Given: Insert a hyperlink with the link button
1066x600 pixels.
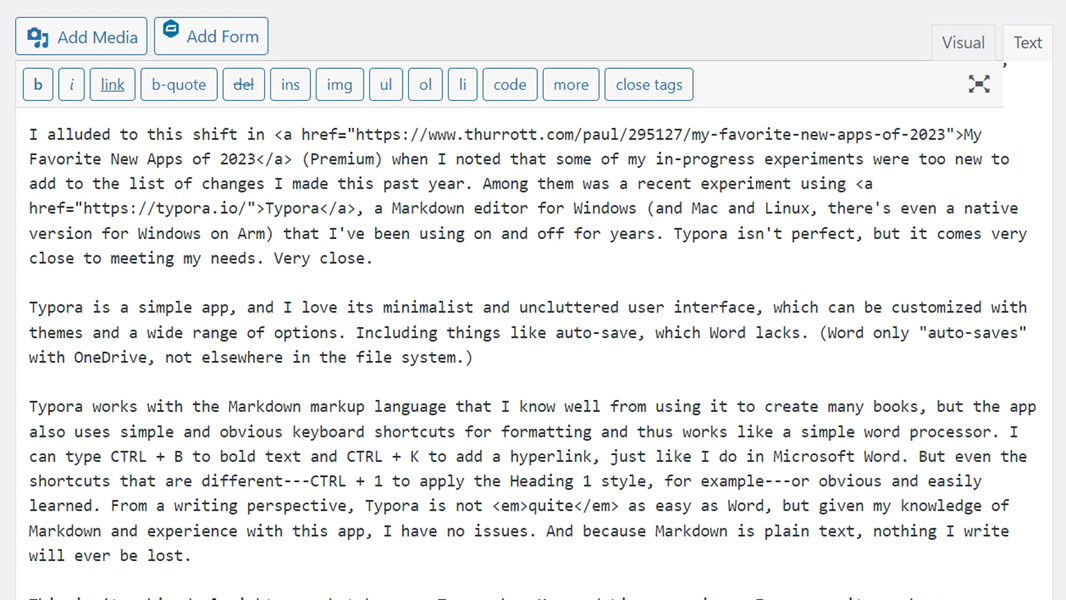Looking at the screenshot, I should [x=113, y=85].
